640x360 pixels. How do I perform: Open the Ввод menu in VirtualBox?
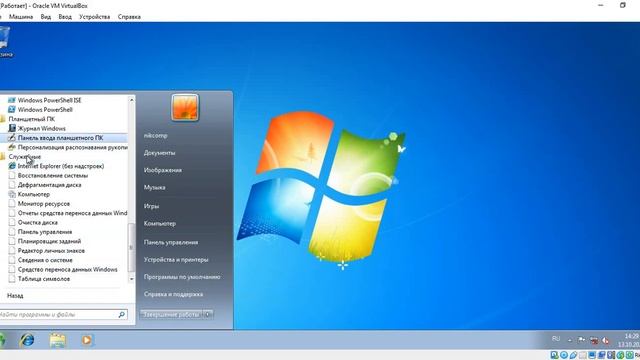tap(65, 17)
